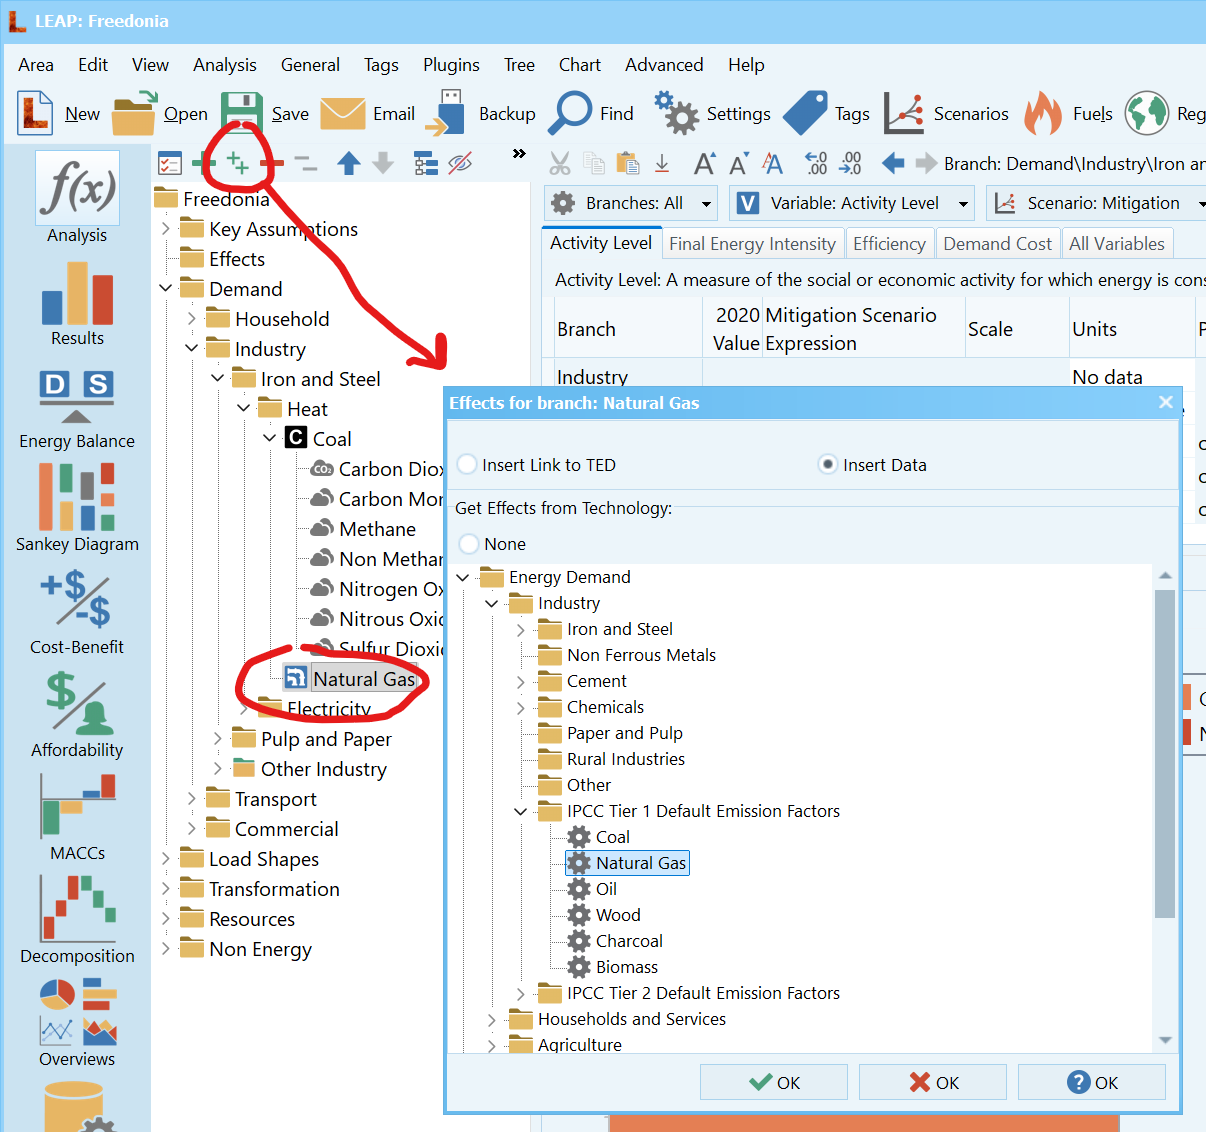Confirm with the green checkmark OK button
1206x1132 pixels.
click(x=774, y=1082)
